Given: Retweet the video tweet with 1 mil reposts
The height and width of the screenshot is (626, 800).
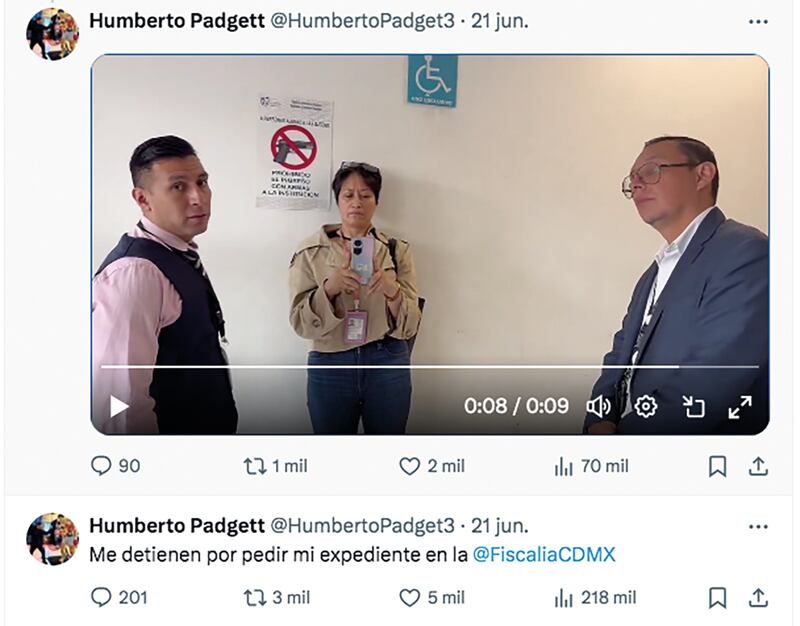Looking at the screenshot, I should coord(276,466).
